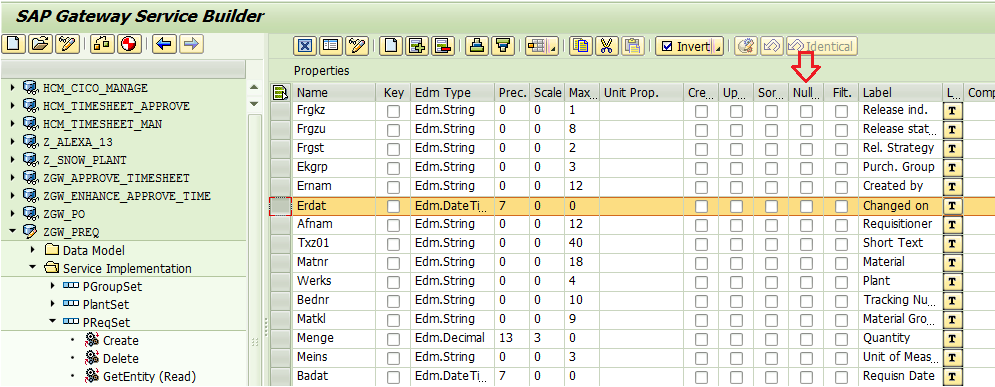
Task: Click Edm.Decimal cell in Menge row
Action: (452, 339)
